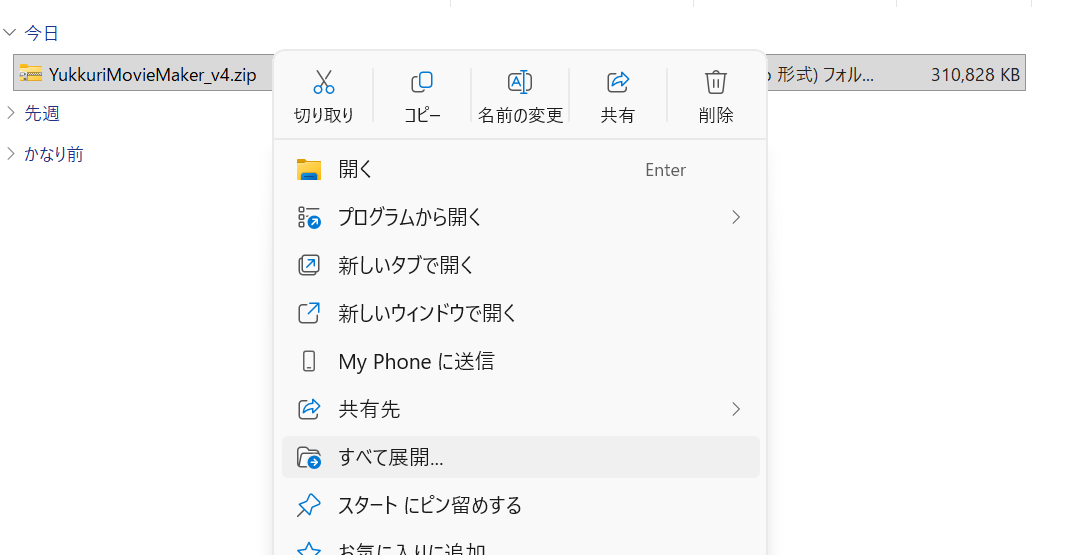Click the share icon (共有) in top row
Viewport: 1068px width, 555px height.
pos(618,82)
